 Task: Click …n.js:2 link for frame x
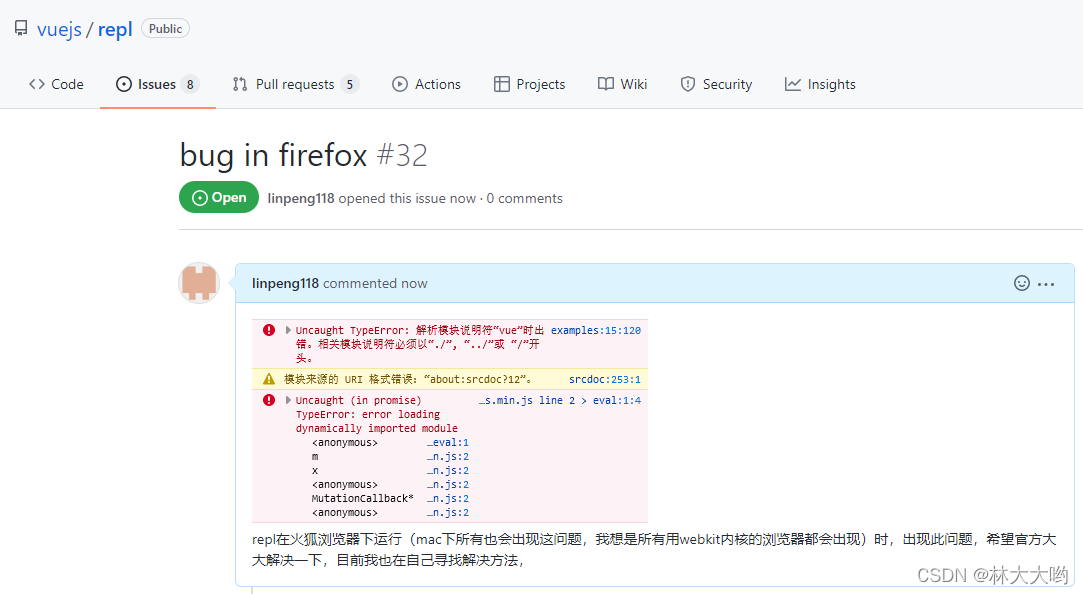[448, 470]
